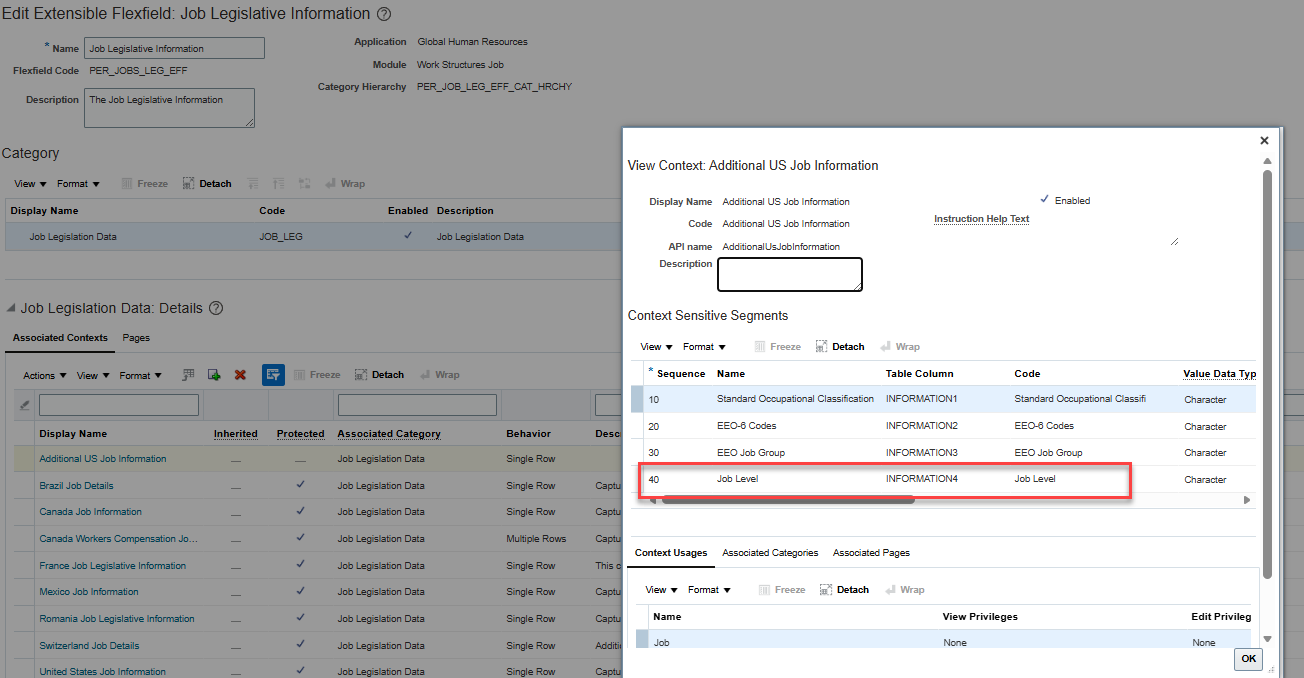Click Protected checkmark for Switzerland Job Details
The image size is (1304, 678).
coord(300,645)
